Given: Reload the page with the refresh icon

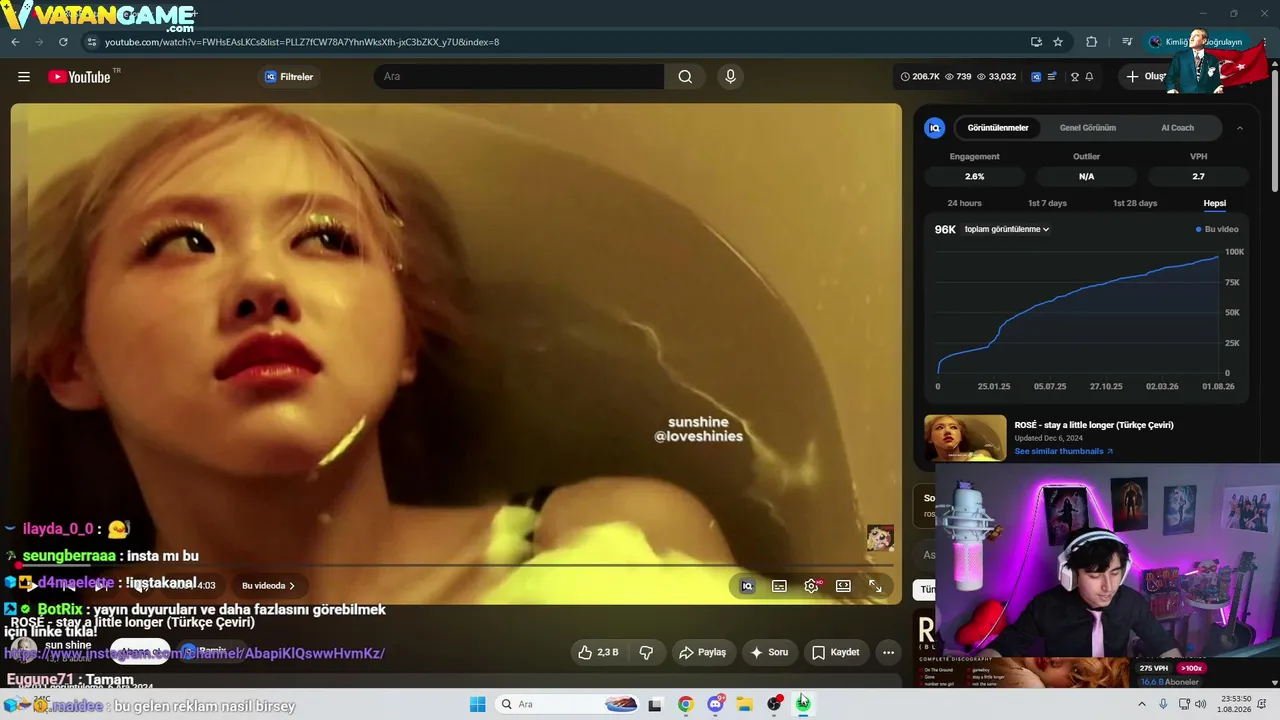Looking at the screenshot, I should pyautogui.click(x=63, y=42).
